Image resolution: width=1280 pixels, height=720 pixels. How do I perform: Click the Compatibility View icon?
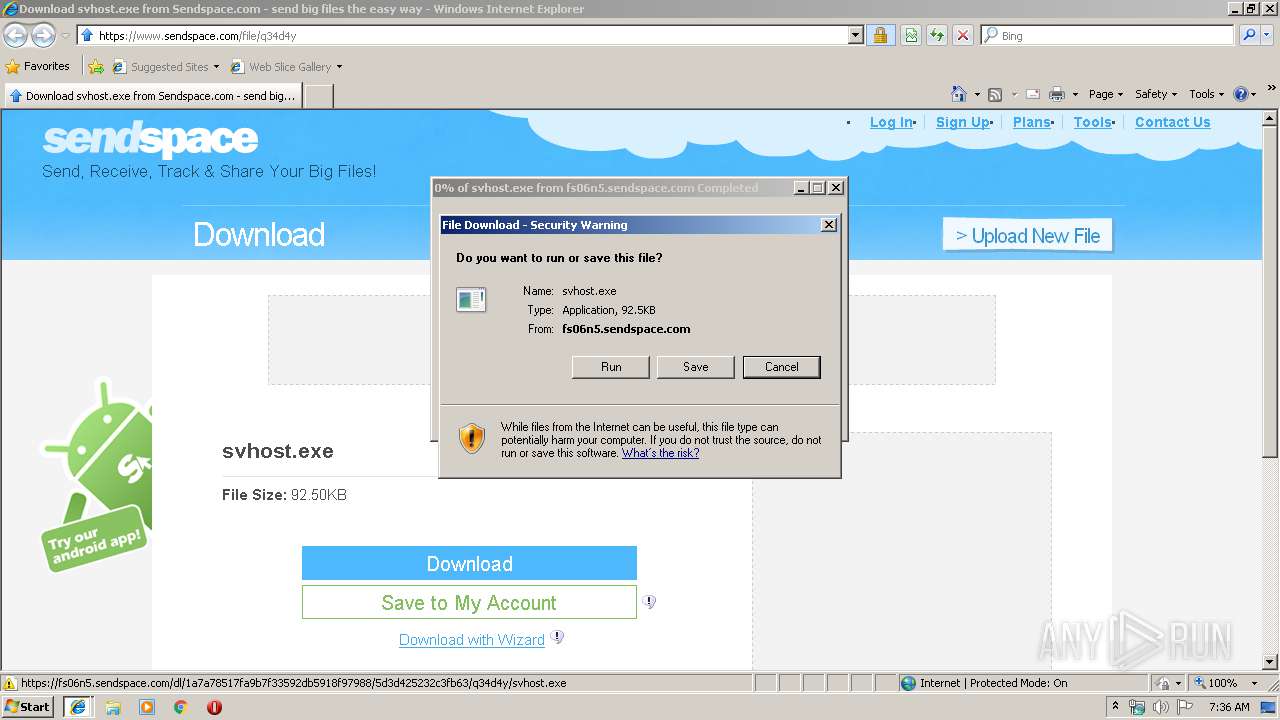click(911, 35)
